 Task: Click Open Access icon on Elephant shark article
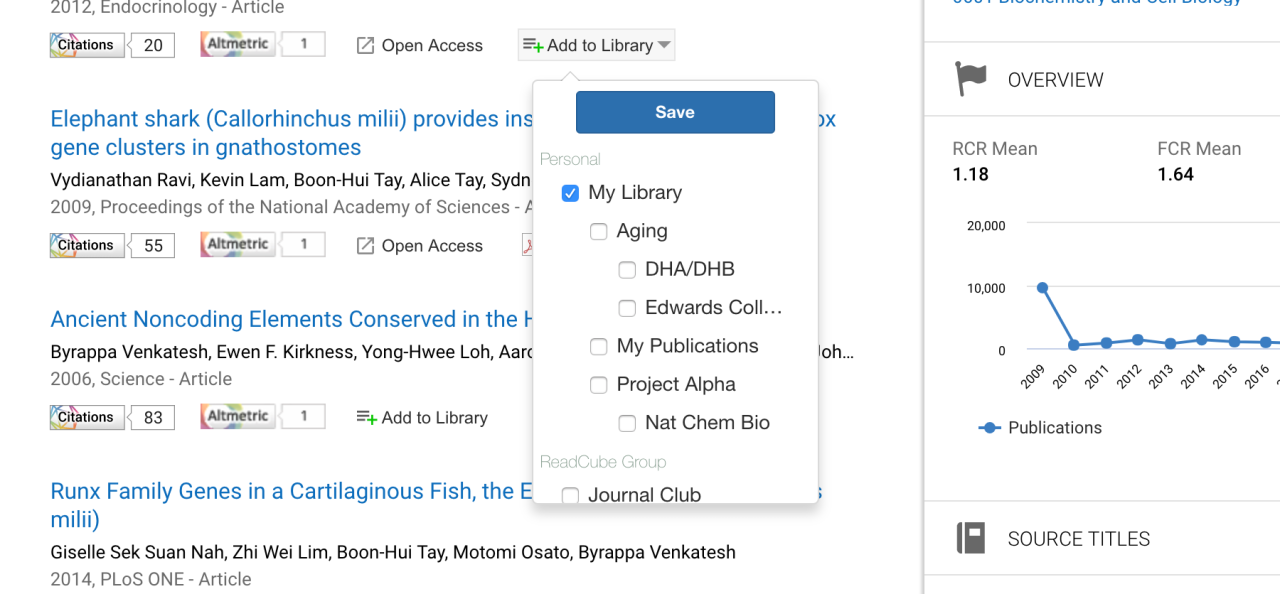coord(366,246)
